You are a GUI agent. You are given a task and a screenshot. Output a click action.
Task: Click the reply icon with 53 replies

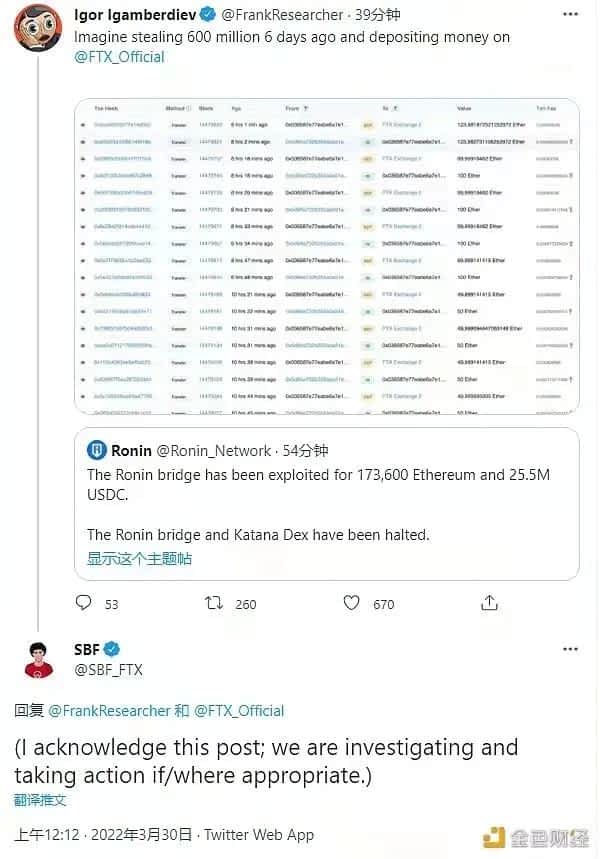(84, 603)
